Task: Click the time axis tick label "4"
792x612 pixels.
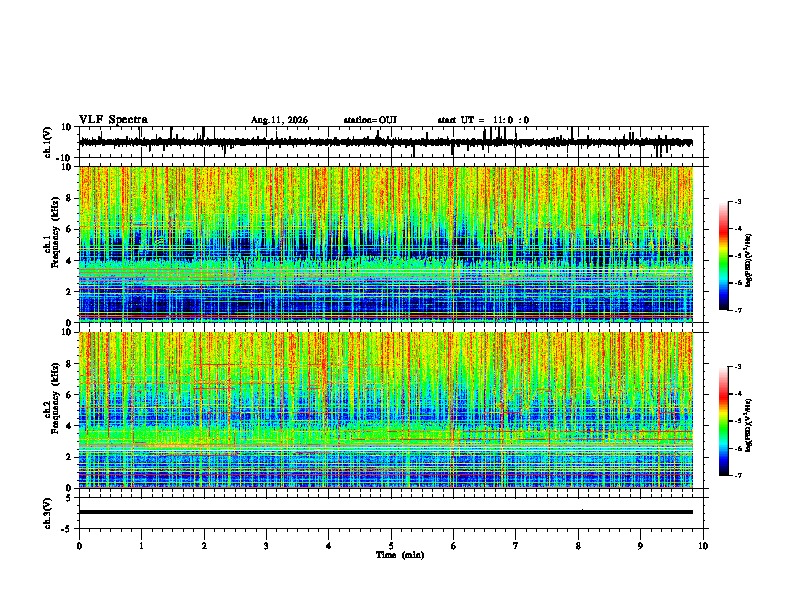Action: click(x=329, y=546)
